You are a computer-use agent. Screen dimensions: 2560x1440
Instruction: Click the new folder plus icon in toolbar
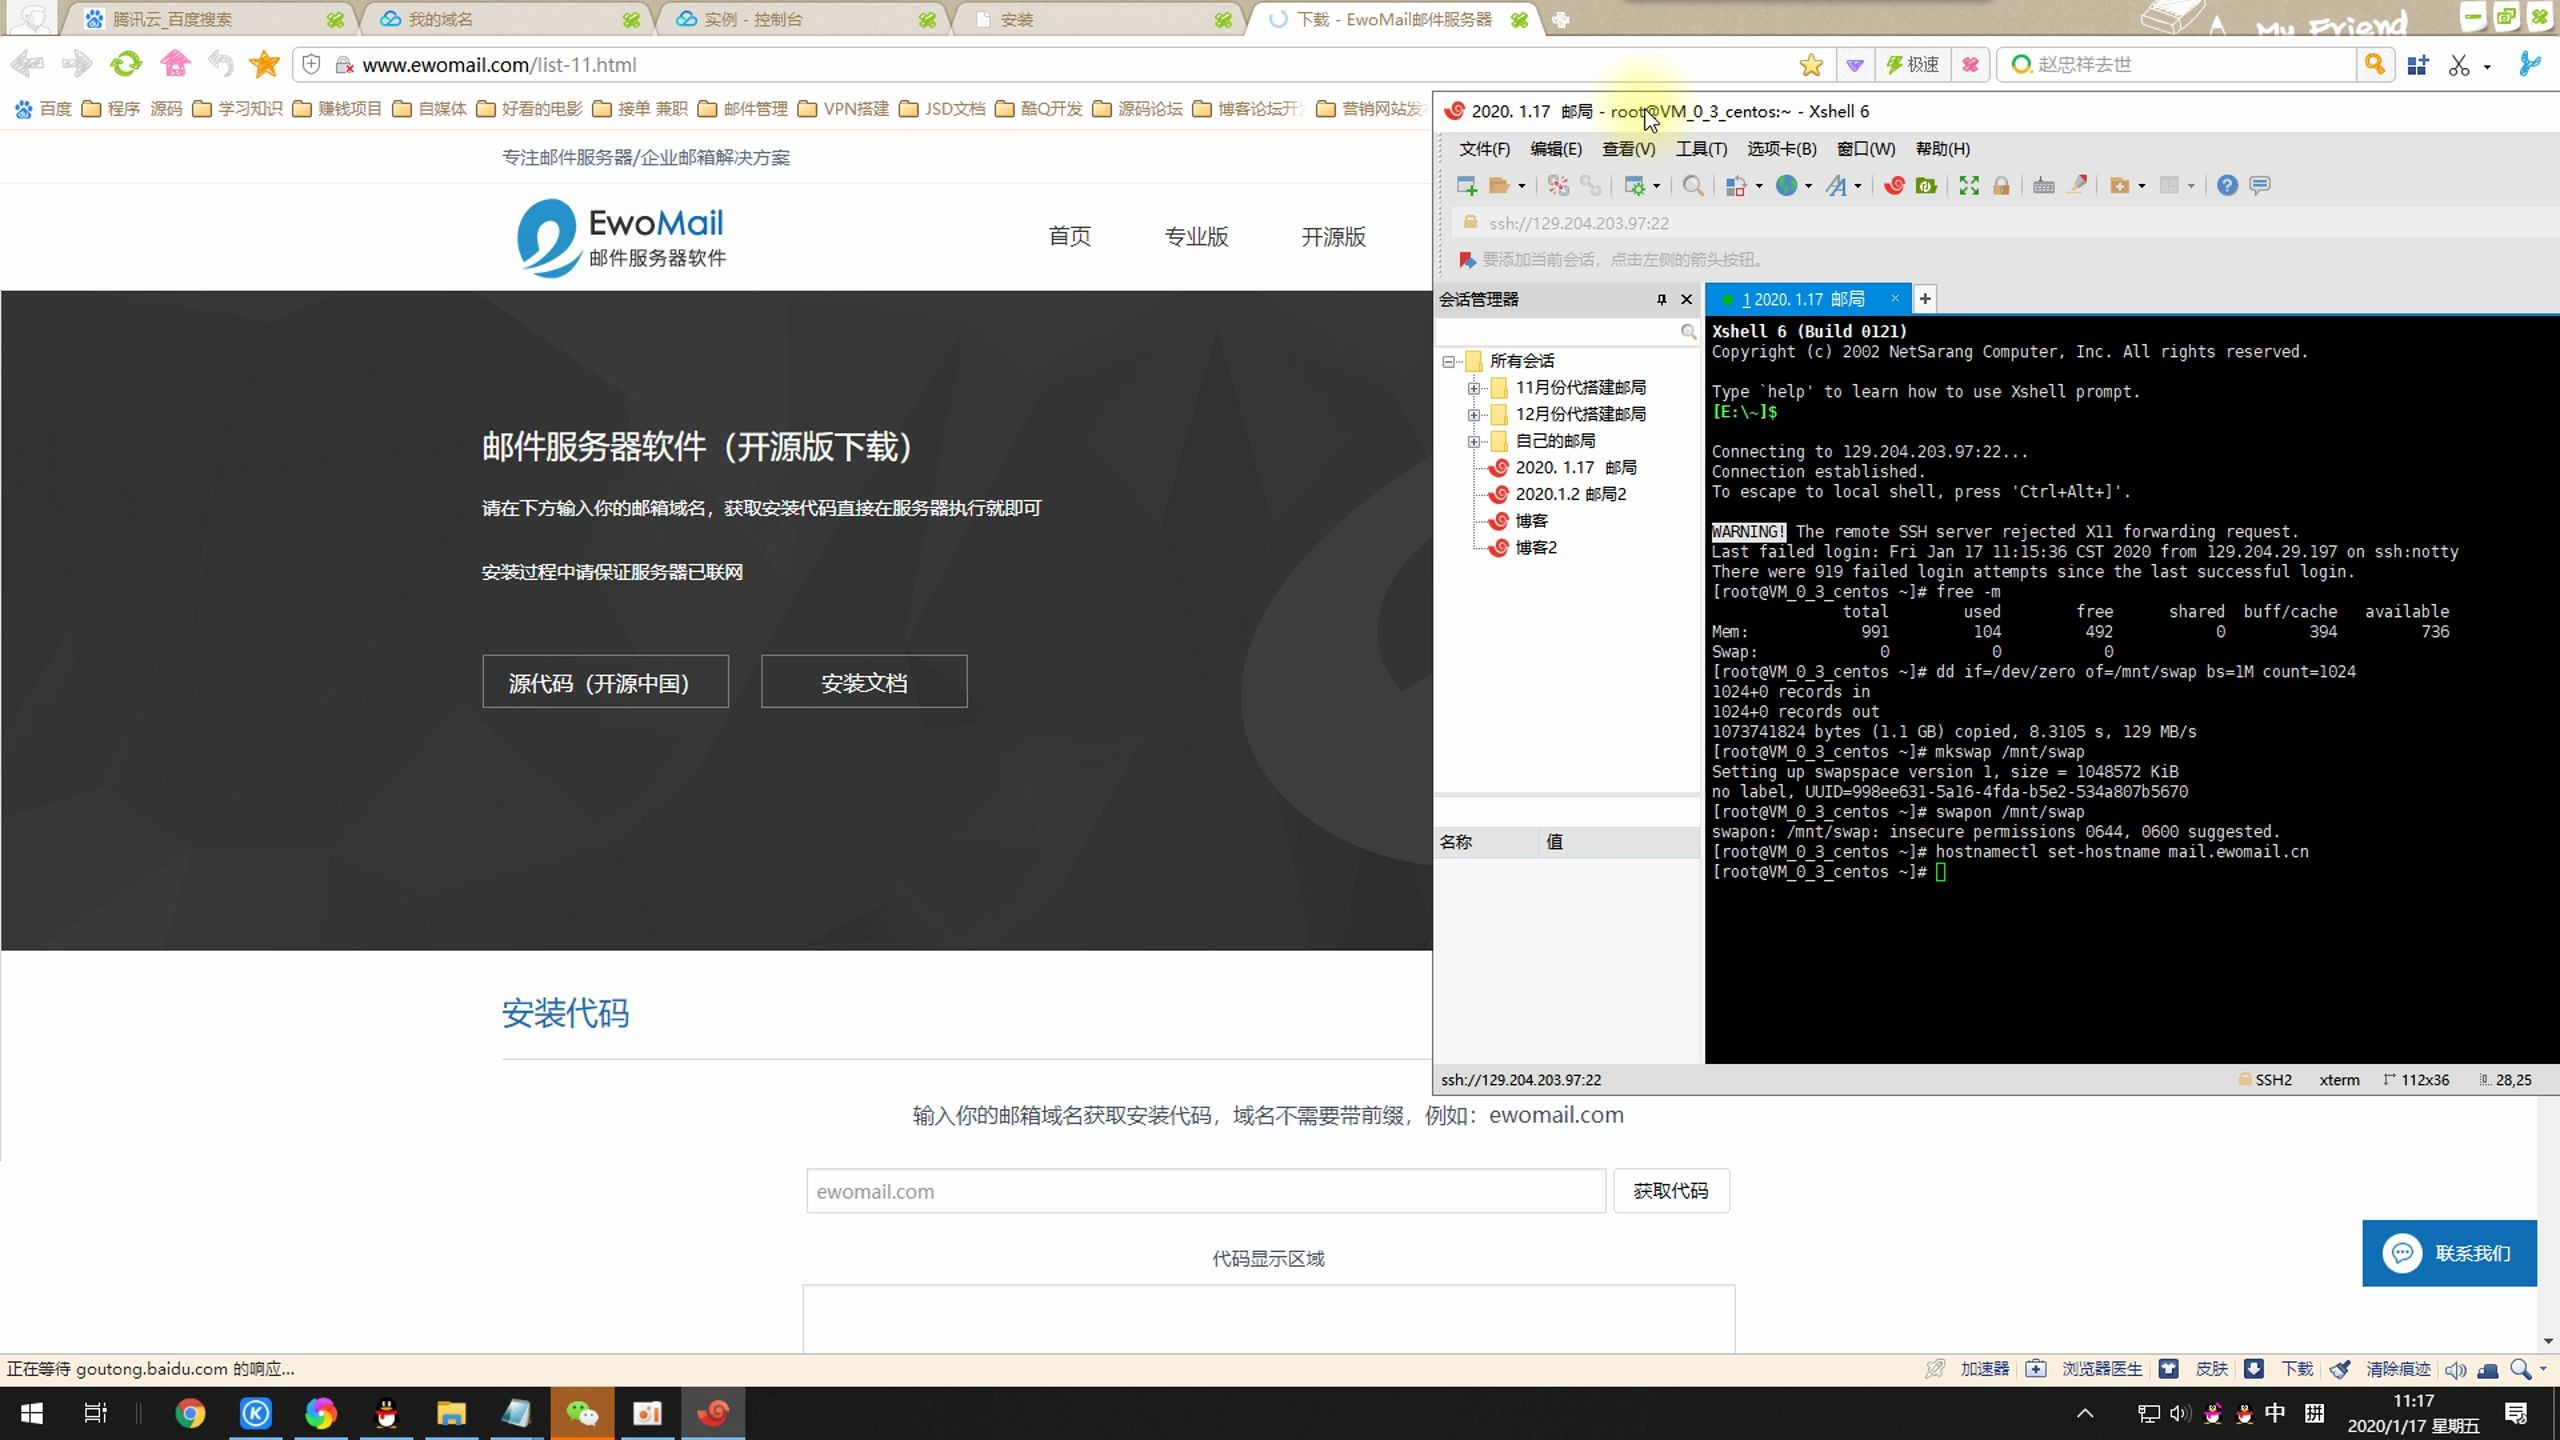[x=2119, y=185]
